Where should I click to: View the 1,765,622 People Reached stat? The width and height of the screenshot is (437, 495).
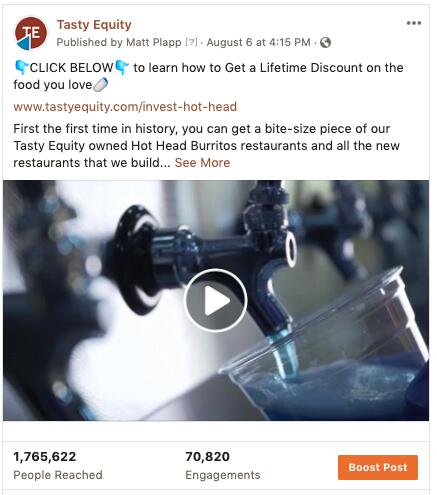point(58,465)
